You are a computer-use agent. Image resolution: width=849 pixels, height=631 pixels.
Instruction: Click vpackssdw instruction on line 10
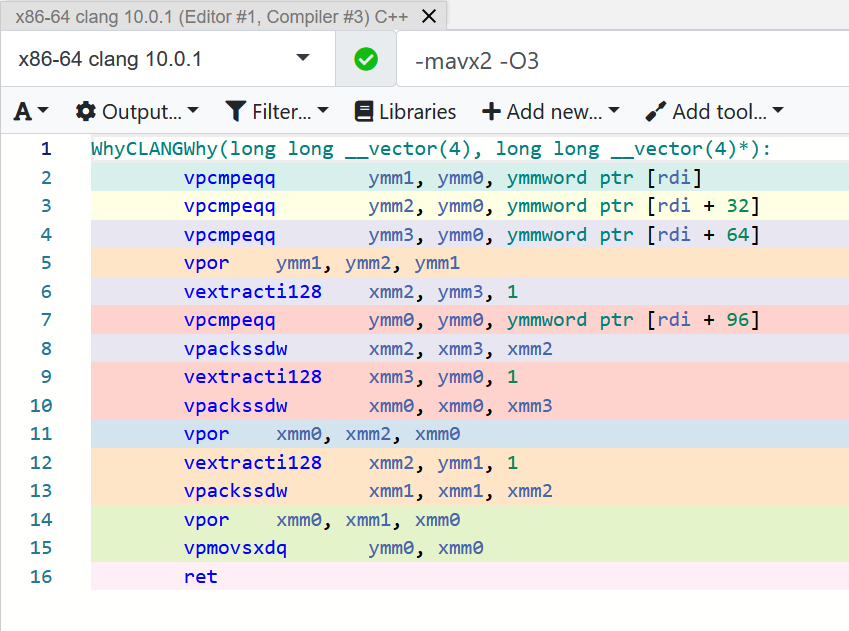pyautogui.click(x=236, y=406)
